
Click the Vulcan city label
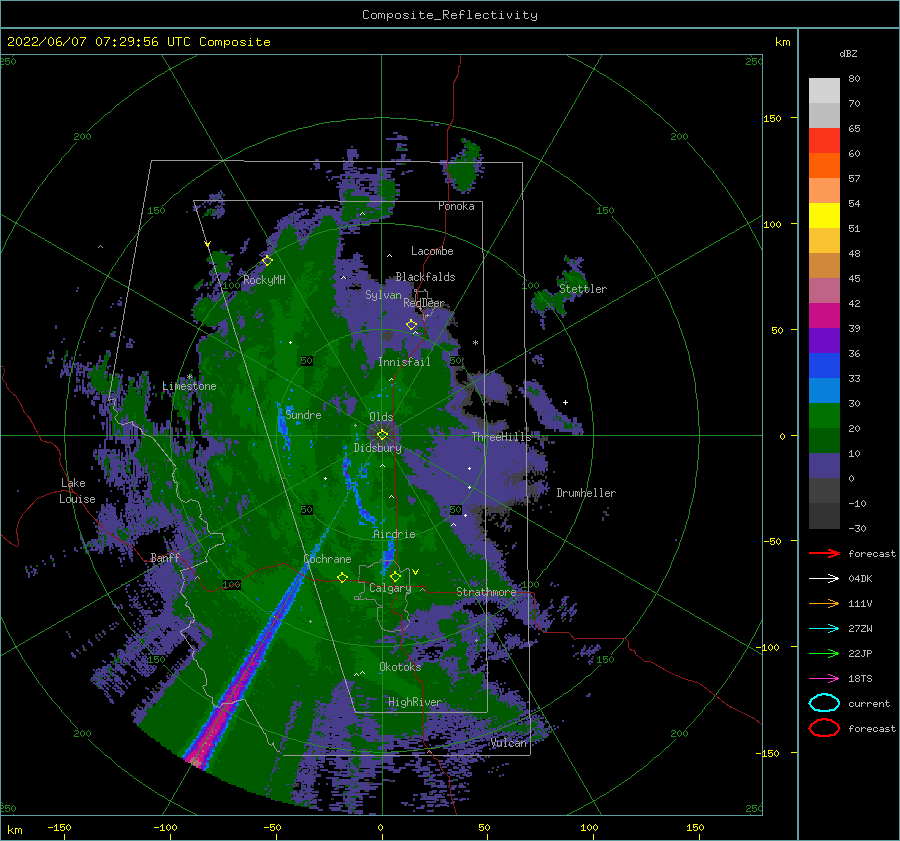click(x=508, y=743)
